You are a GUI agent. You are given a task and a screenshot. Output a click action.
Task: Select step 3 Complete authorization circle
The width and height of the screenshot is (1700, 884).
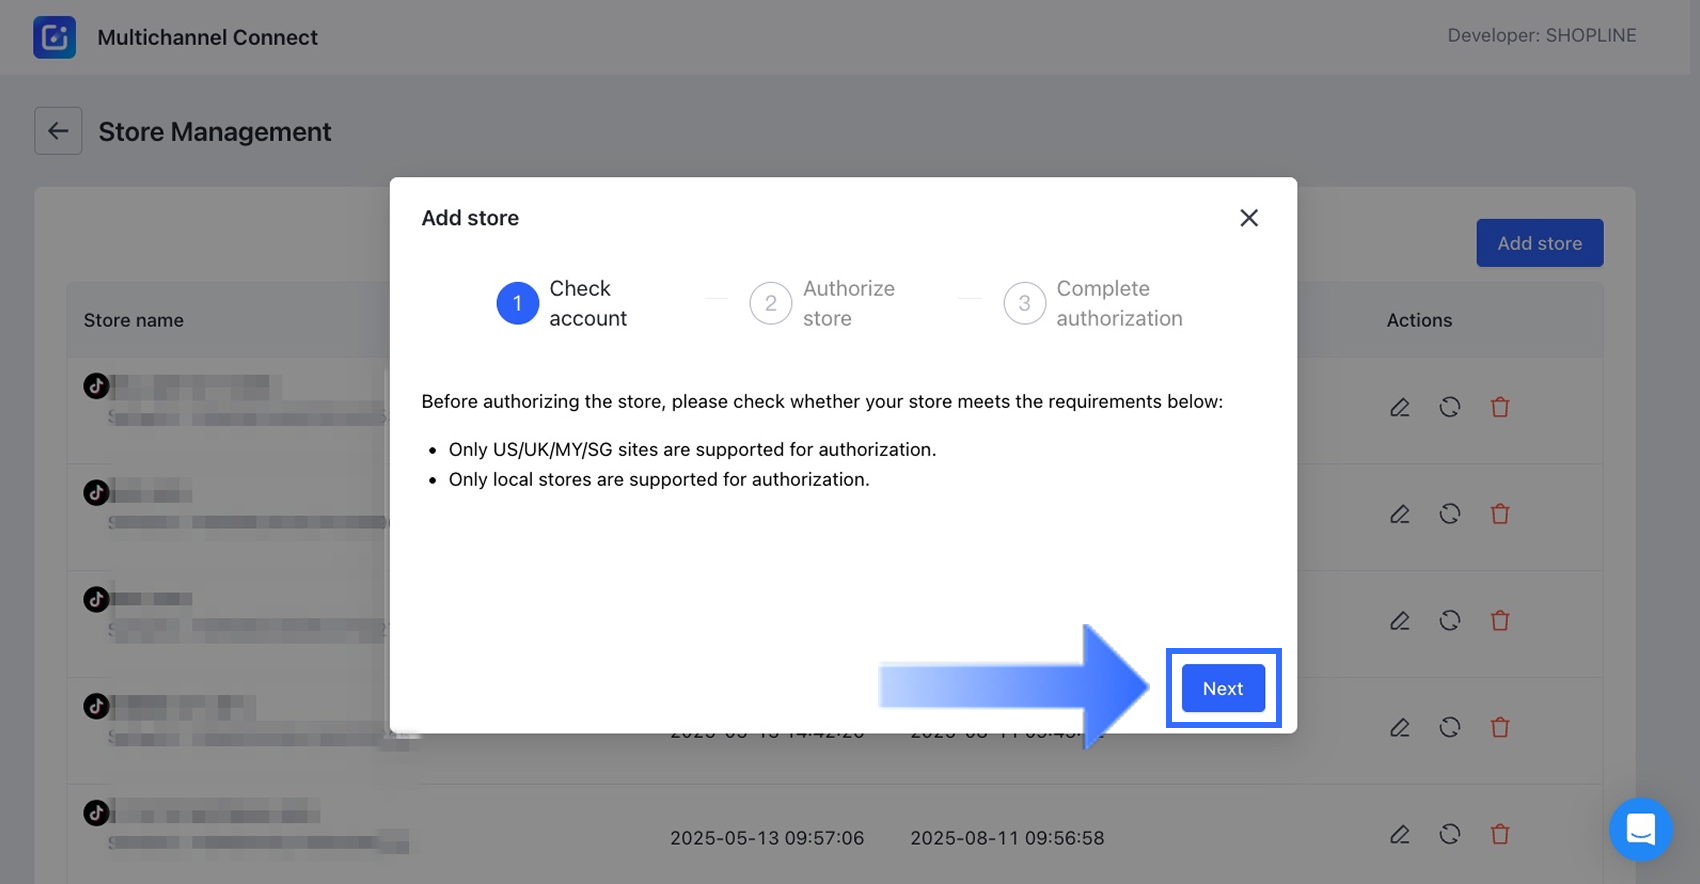point(1025,303)
